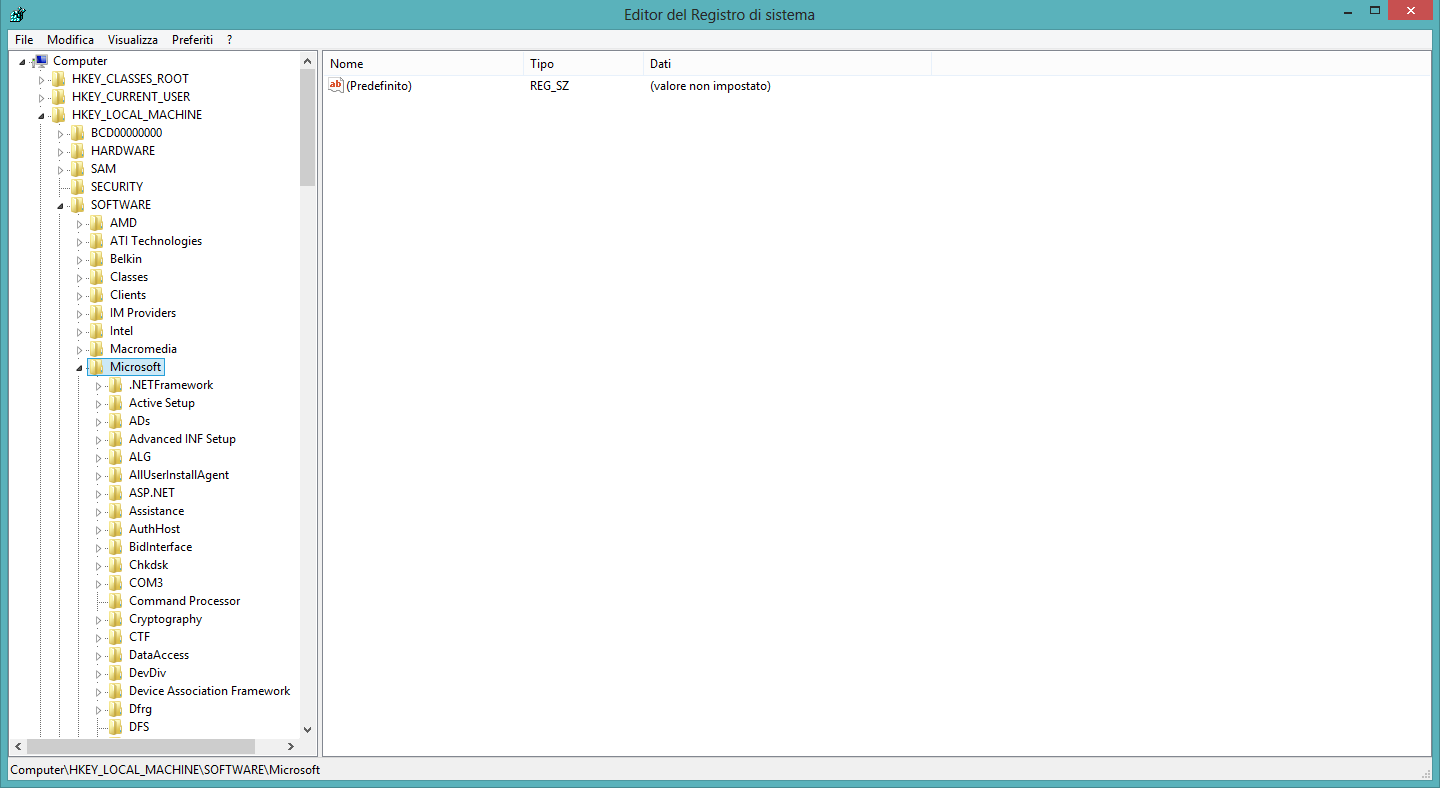Image resolution: width=1440 pixels, height=788 pixels.
Task: Click the vertical scrollbar thumb in tree
Action: click(307, 128)
